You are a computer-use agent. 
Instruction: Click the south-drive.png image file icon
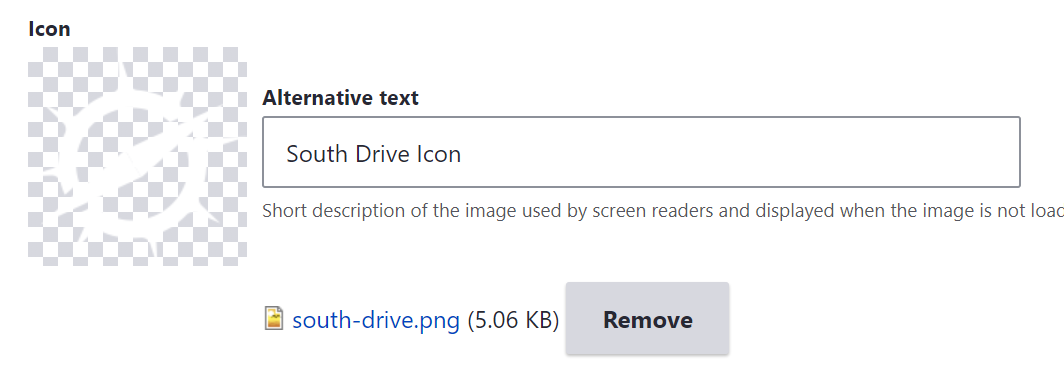tap(273, 318)
